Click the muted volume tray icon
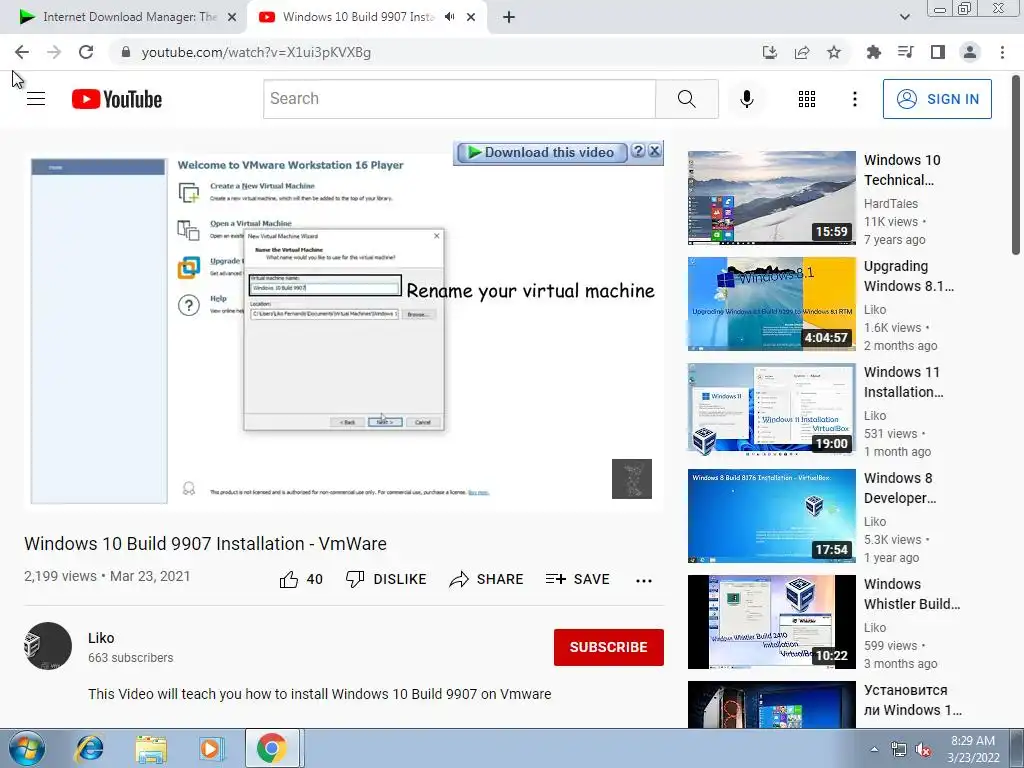 (x=923, y=750)
